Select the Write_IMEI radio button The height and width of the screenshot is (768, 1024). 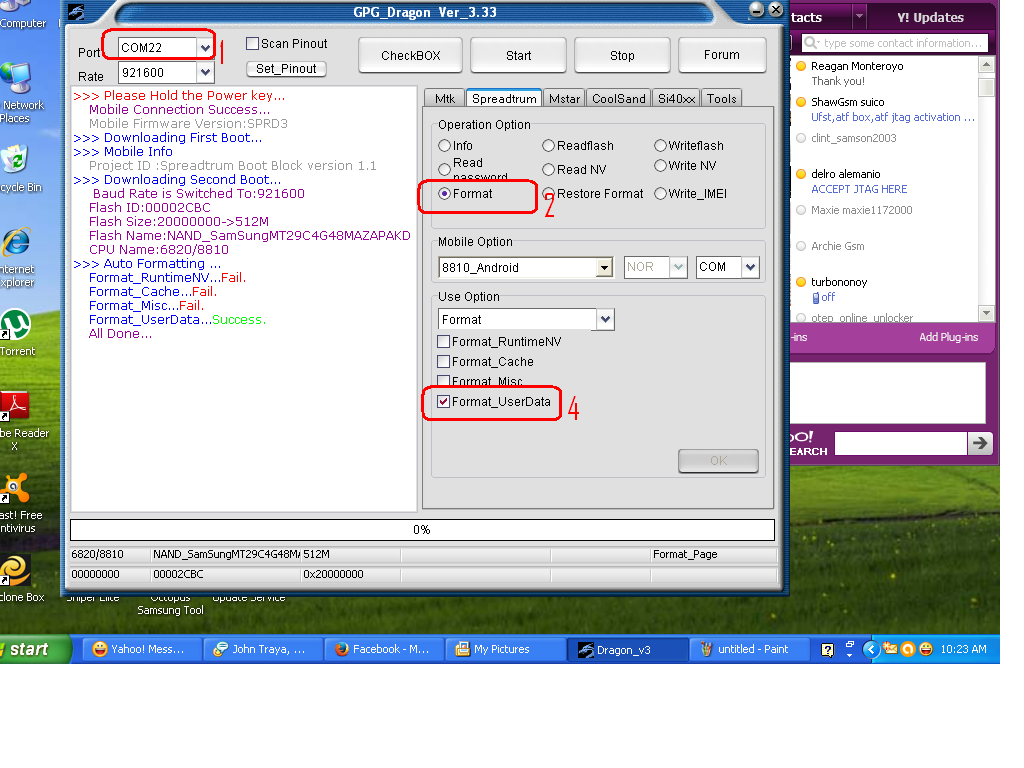pos(660,194)
